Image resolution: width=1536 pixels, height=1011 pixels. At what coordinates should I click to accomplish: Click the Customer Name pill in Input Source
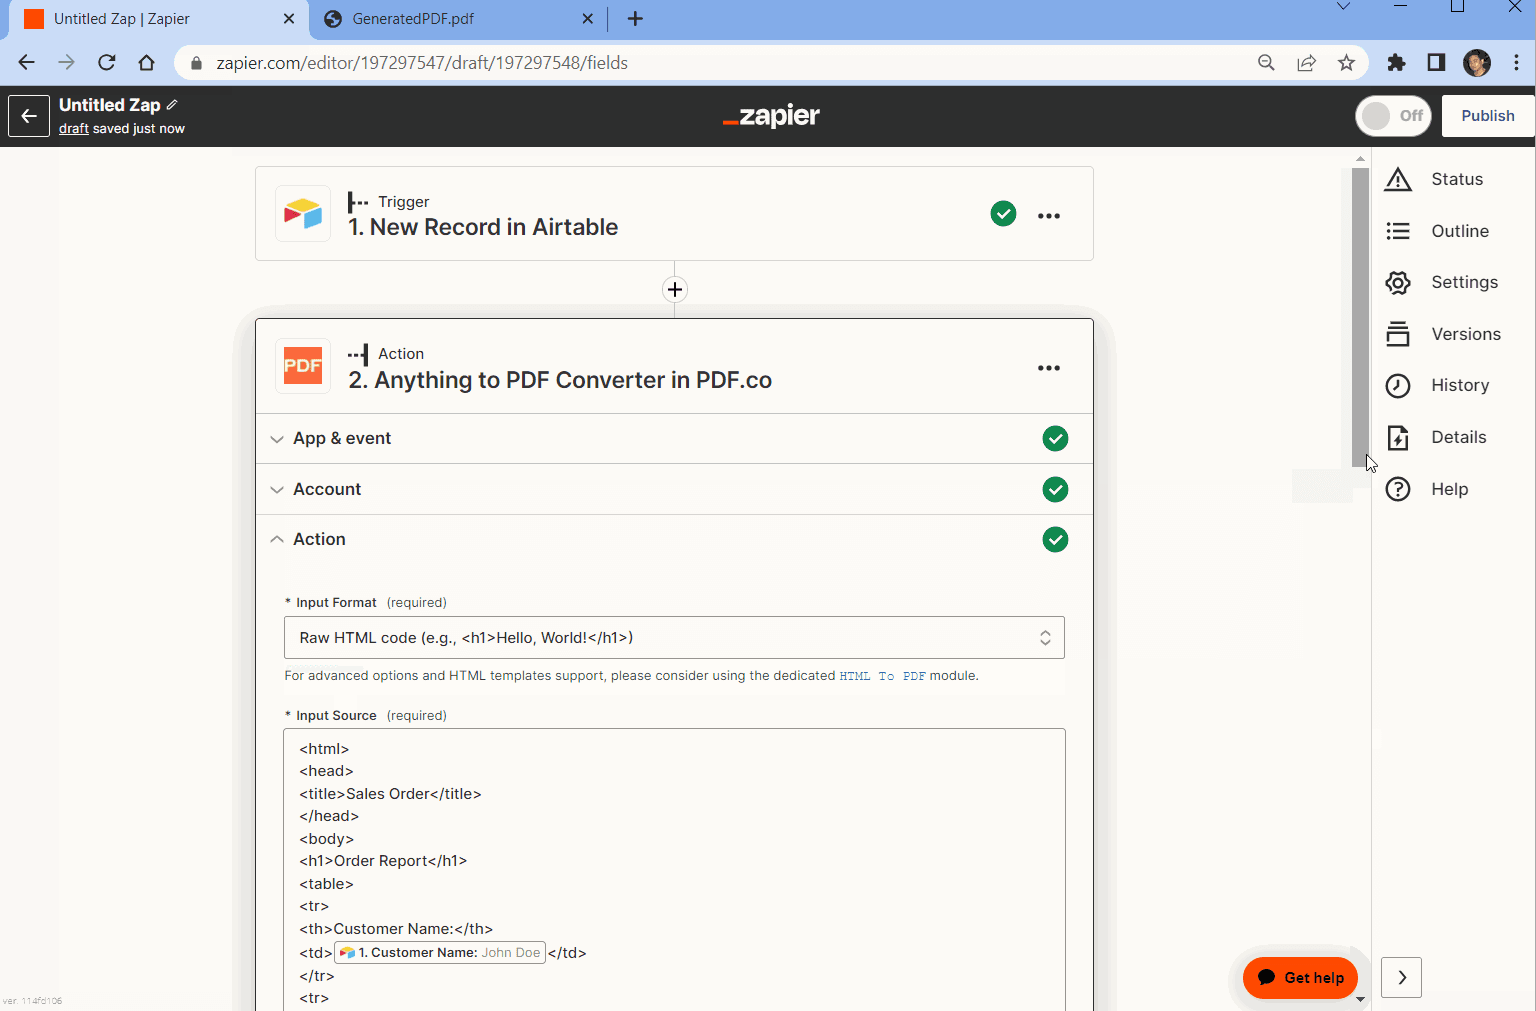tap(440, 953)
